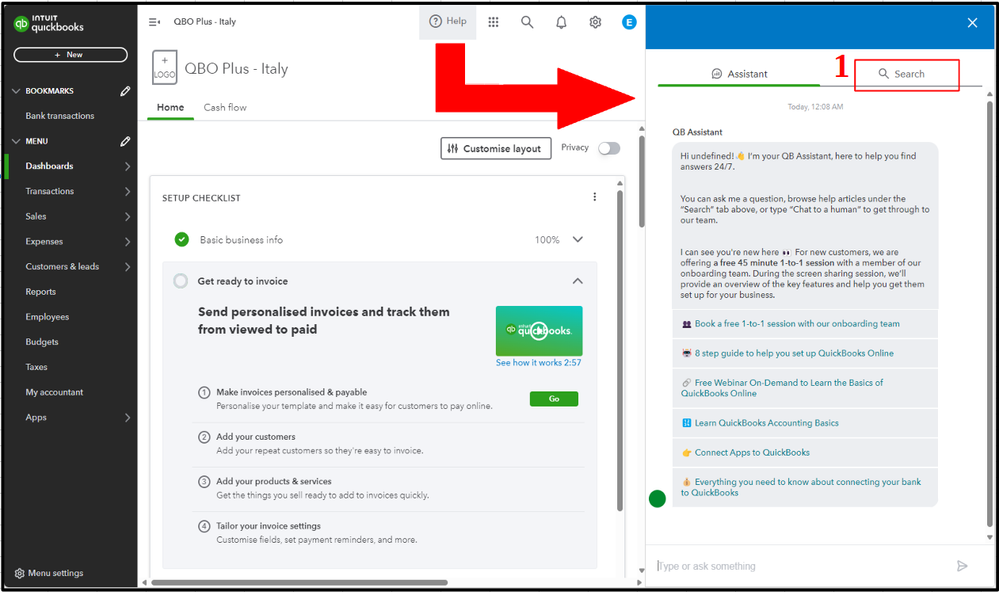Click the Customise layout button

tap(496, 148)
